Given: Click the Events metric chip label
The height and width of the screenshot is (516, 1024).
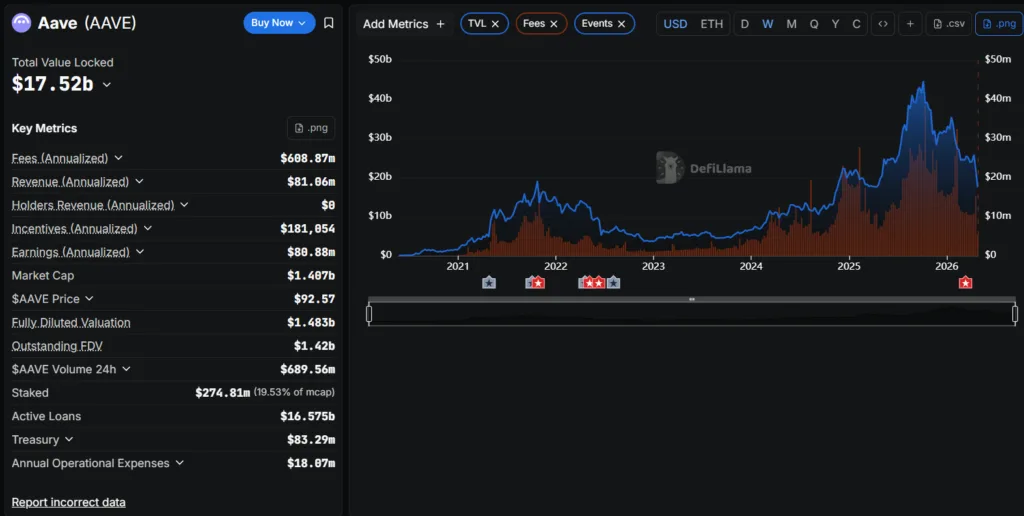Looking at the screenshot, I should click(x=597, y=24).
